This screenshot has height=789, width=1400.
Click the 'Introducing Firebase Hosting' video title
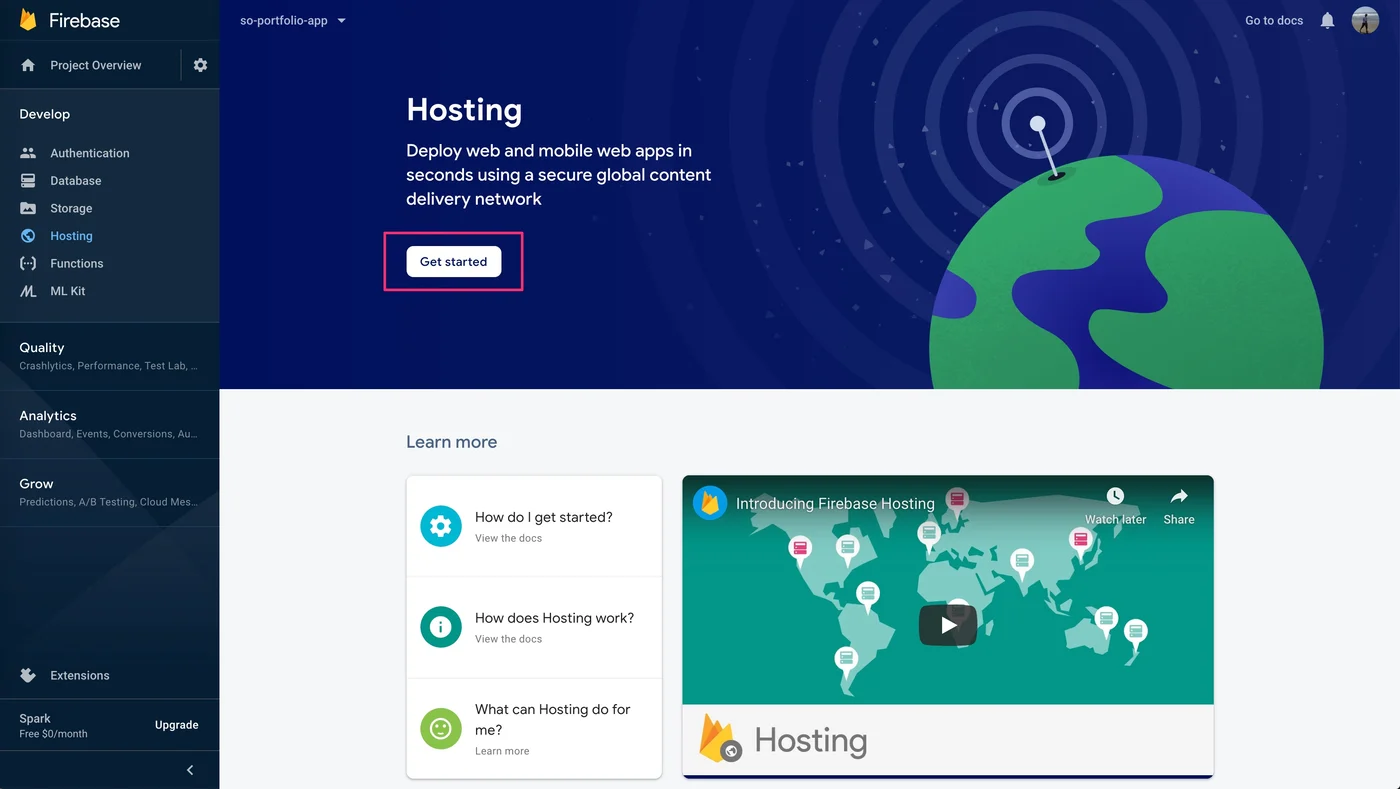835,503
